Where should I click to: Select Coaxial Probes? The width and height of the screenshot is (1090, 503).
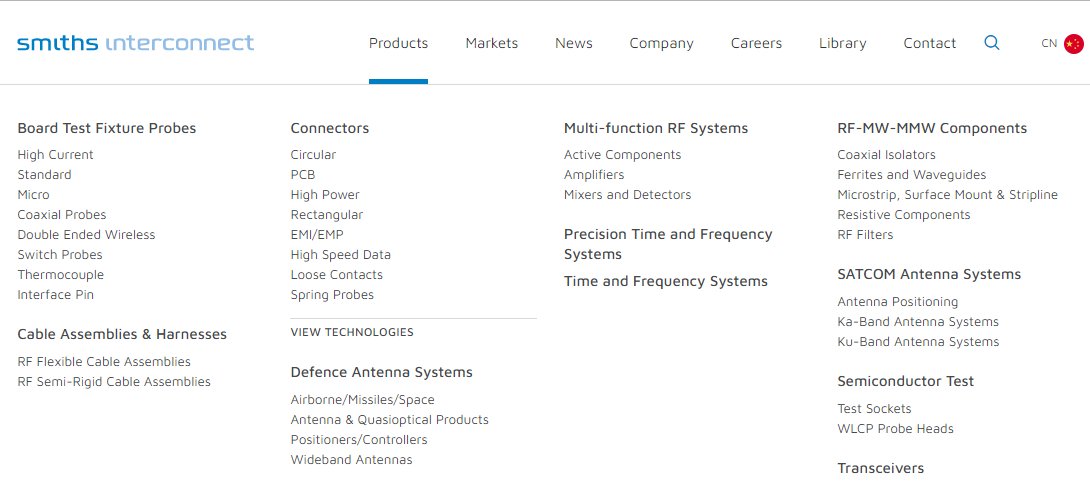coord(62,215)
